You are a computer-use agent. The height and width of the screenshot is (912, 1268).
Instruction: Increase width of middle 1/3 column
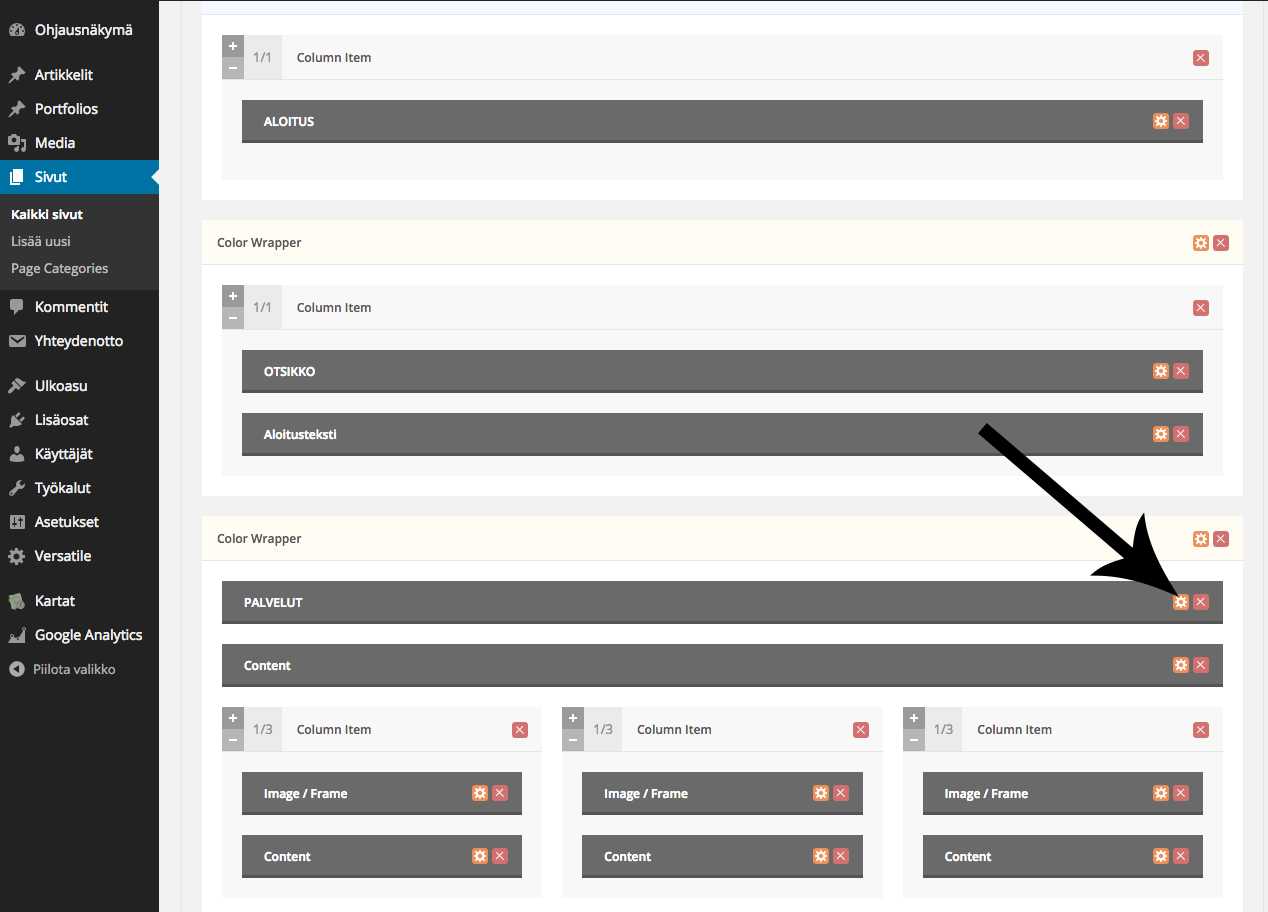tap(572, 718)
